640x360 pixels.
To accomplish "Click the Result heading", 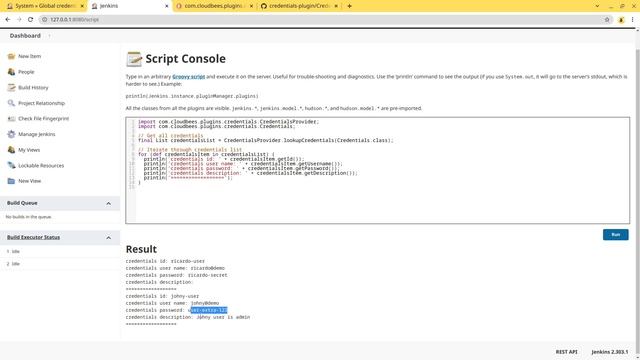I will click(x=141, y=249).
